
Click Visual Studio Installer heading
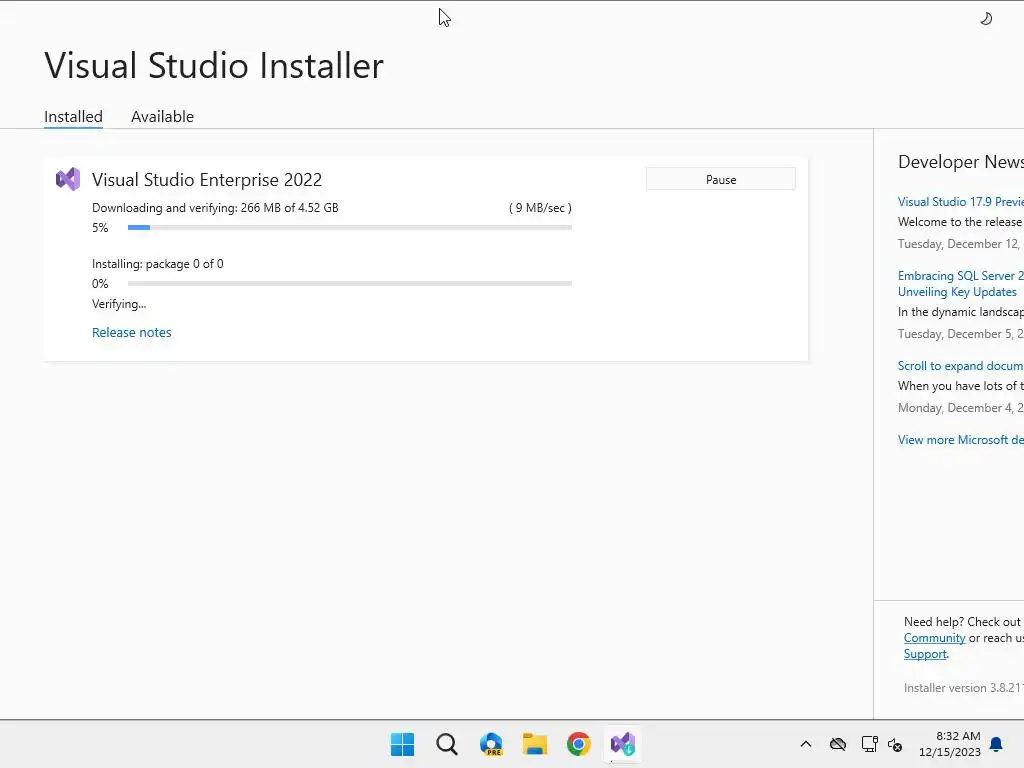pyautogui.click(x=214, y=65)
